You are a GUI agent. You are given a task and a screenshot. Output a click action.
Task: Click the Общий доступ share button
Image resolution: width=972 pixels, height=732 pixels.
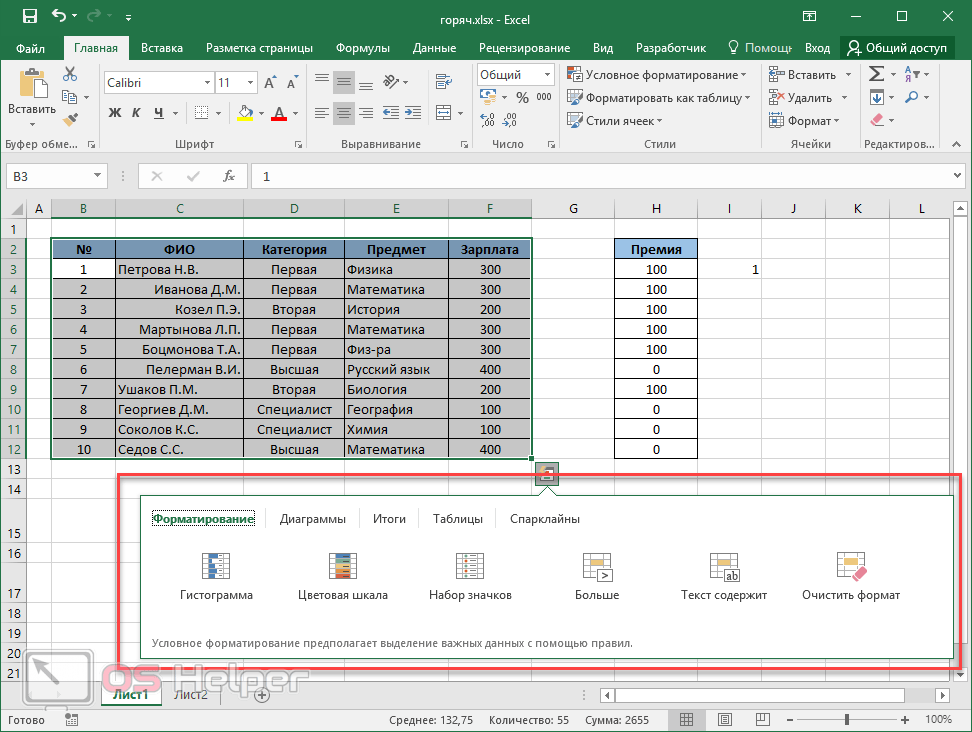coord(897,48)
